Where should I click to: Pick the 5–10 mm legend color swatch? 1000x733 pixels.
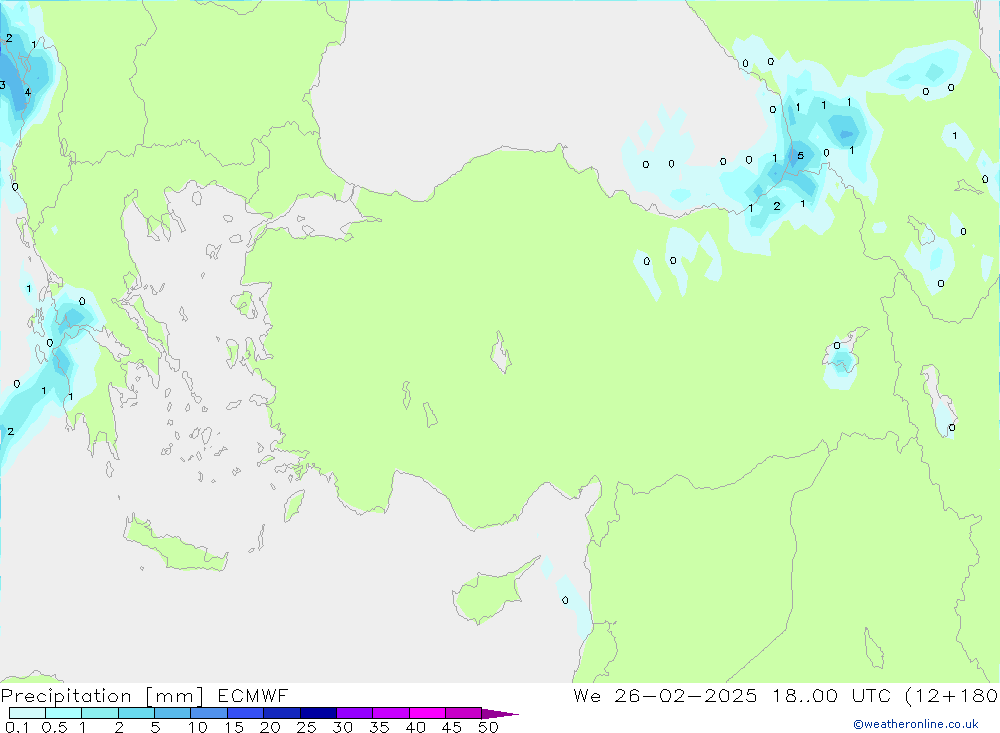(x=173, y=713)
